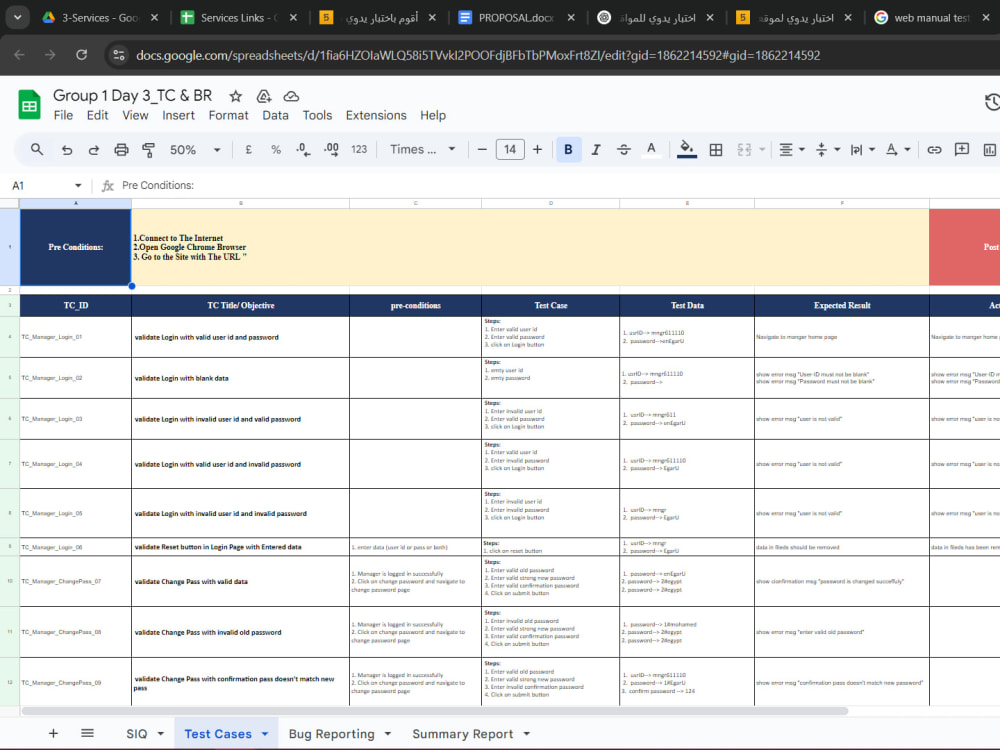Click the merge cells icon
Screen dimensions: 1000x750
click(x=744, y=149)
